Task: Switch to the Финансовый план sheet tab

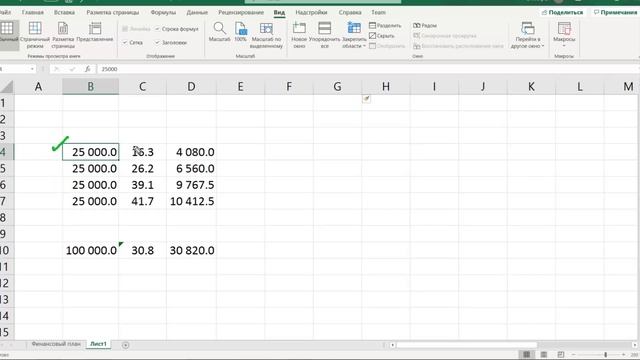Action: [x=56, y=344]
